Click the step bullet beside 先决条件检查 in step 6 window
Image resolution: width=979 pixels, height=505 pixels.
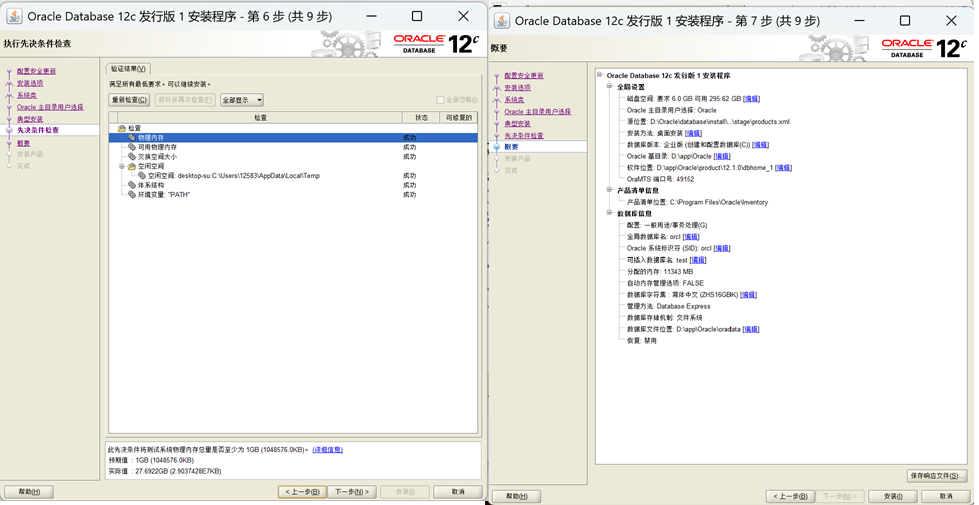tap(9, 130)
